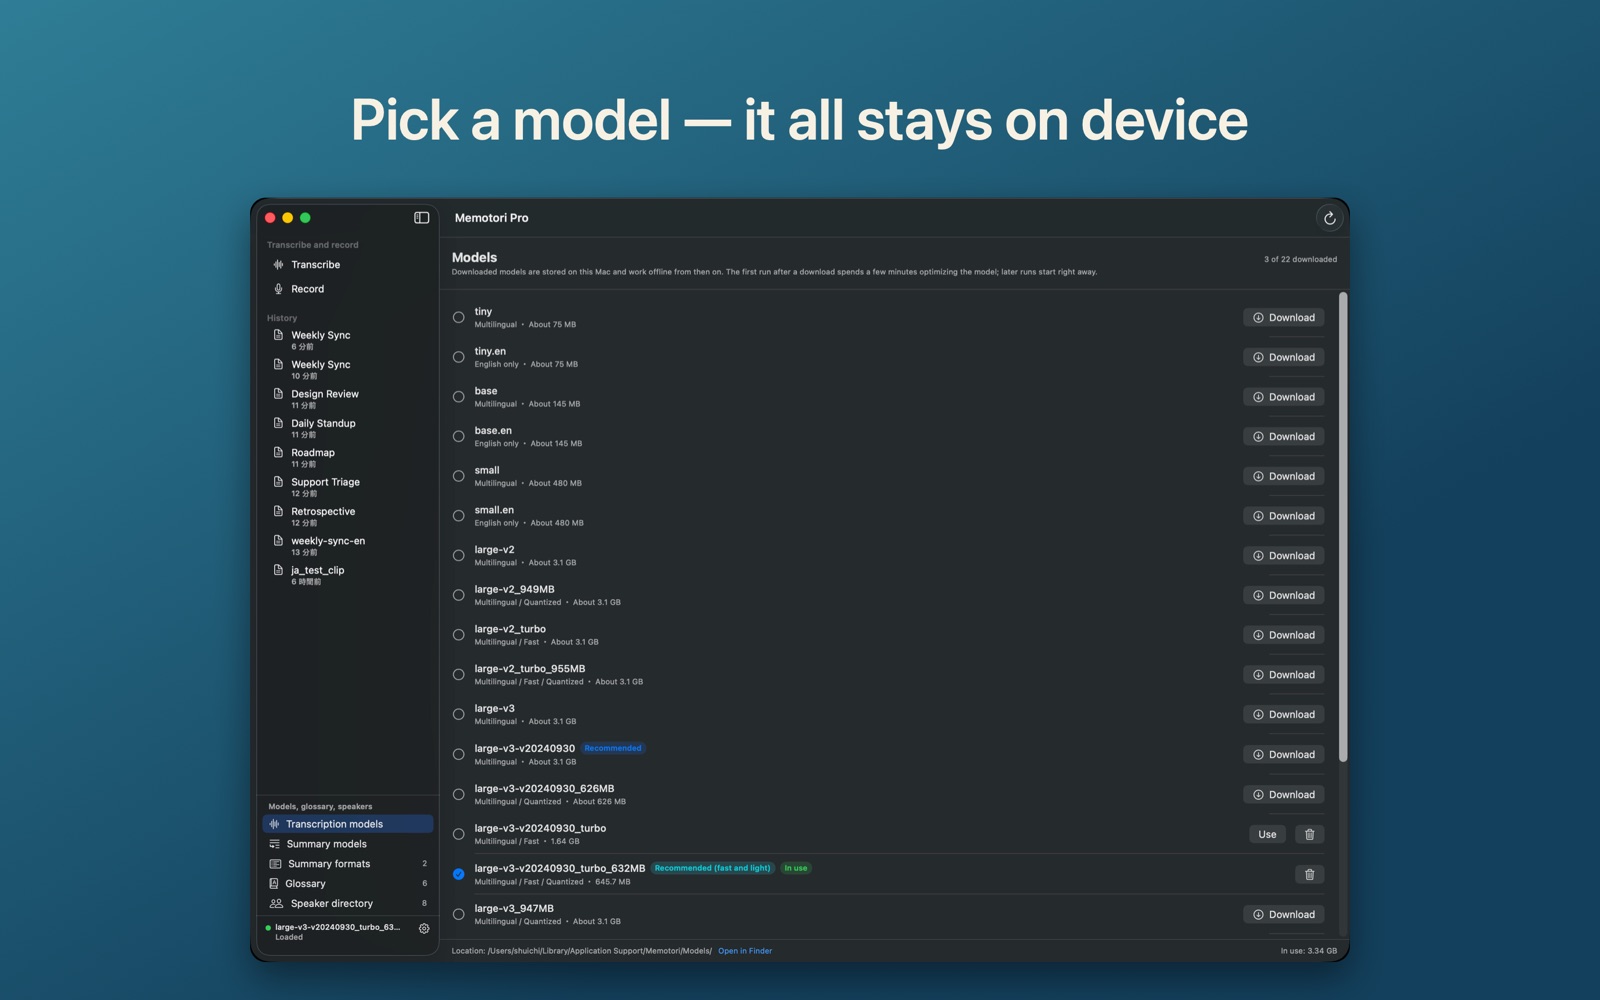Click the Speaker directory people icon
Viewport: 1600px width, 1000px height.
(x=276, y=904)
